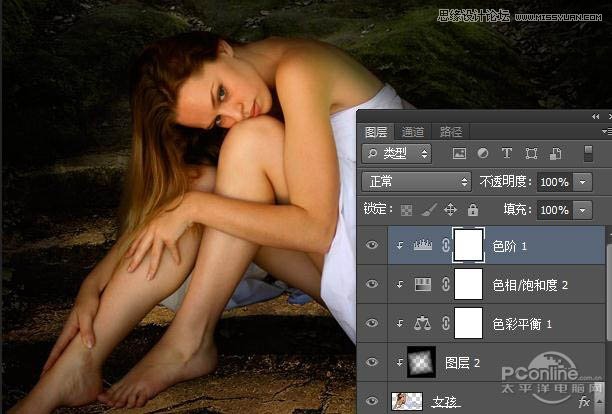Filter layers by shape layer icon
612x414 pixels.
[531, 153]
